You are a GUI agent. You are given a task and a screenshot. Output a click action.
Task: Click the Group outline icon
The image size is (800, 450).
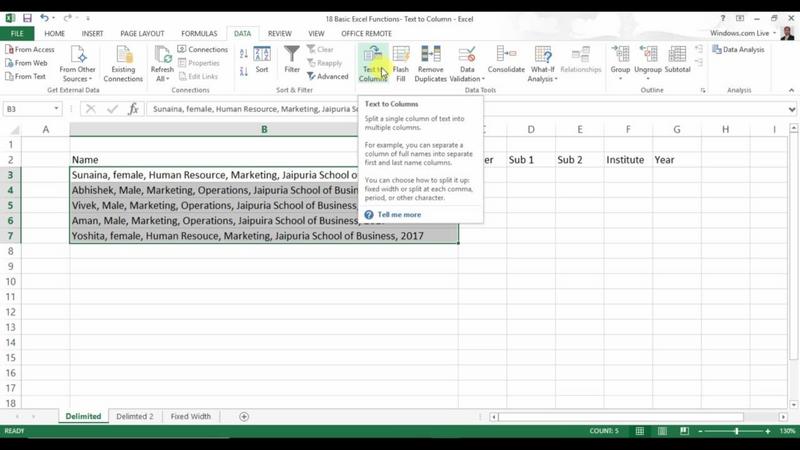coord(620,55)
